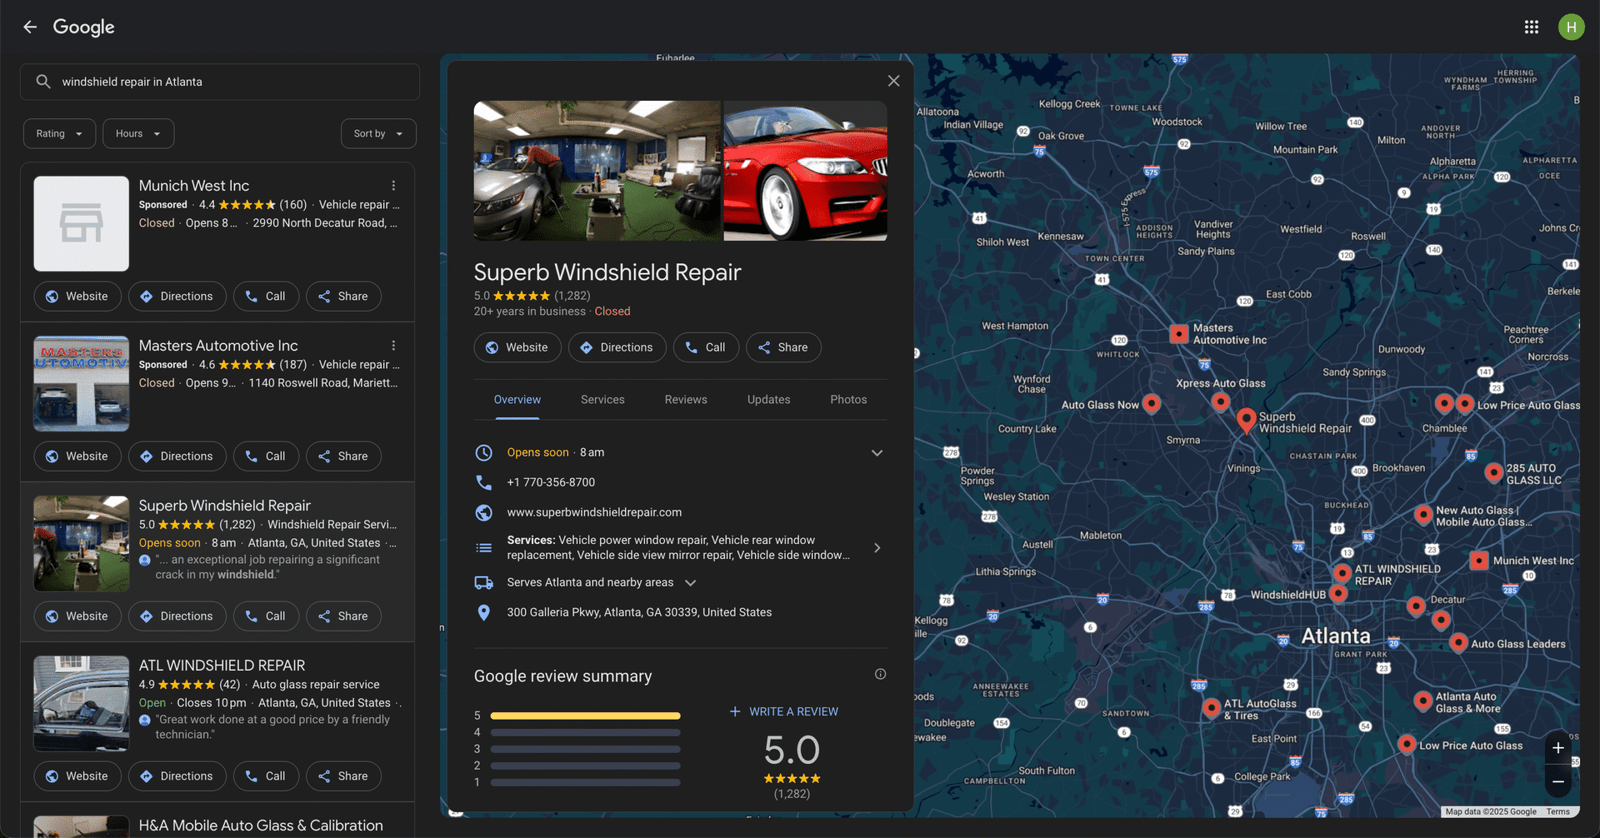
Task: Click H&A Mobile Auto Glass & Calibration title
Action: (261, 826)
